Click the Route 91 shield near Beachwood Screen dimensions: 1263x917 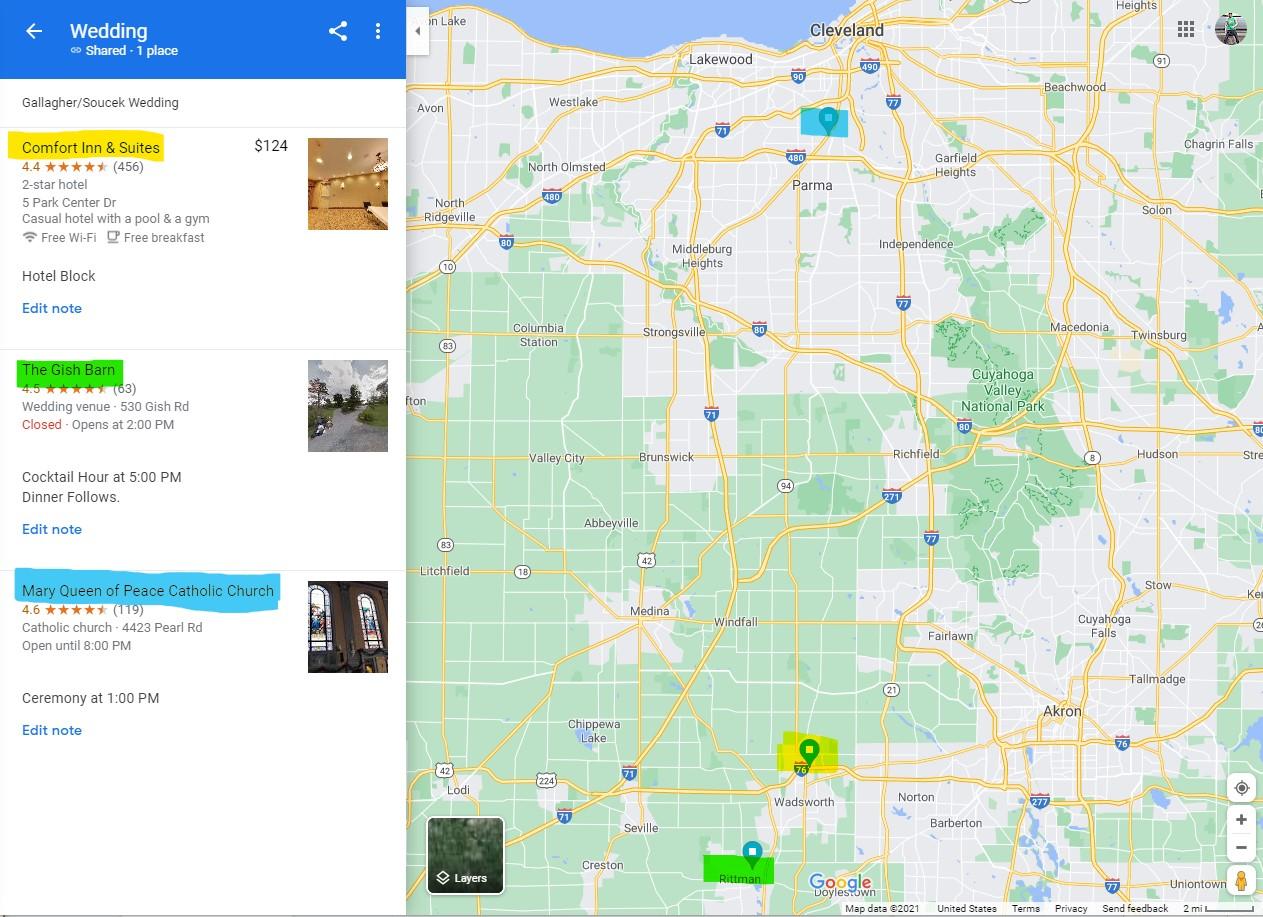(1161, 61)
